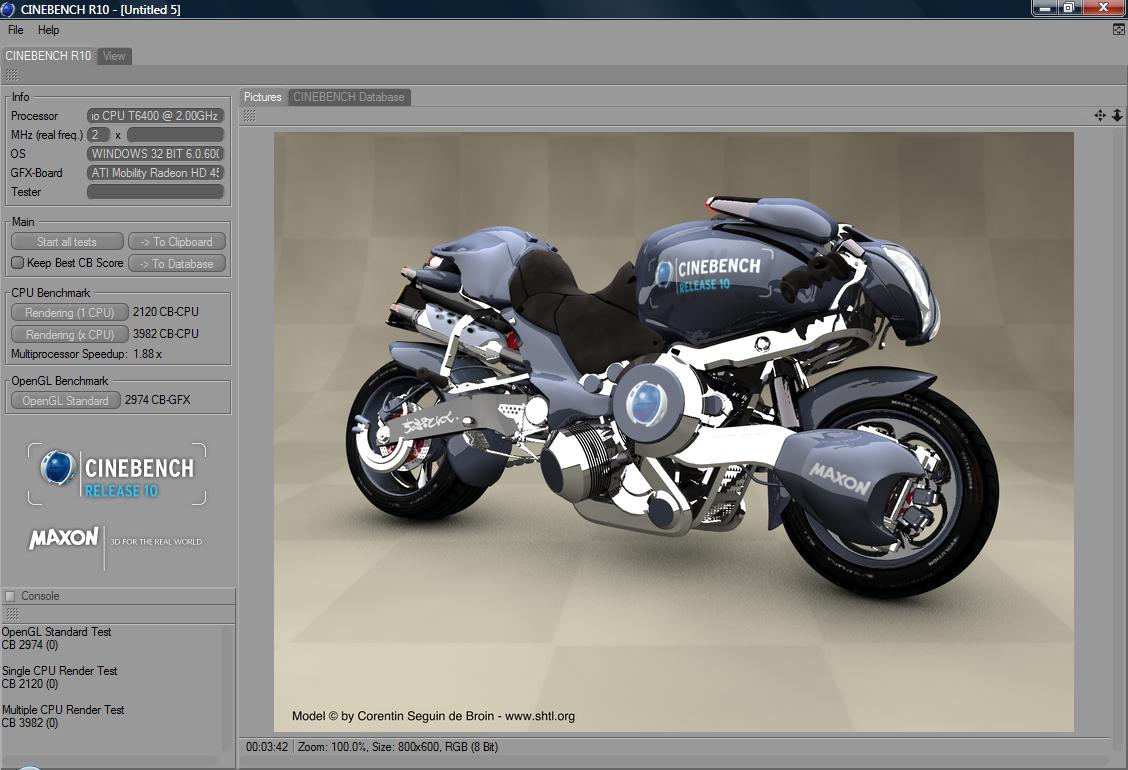
Task: Click the "OpenGL Standard Test" console line
Action: tap(56, 632)
